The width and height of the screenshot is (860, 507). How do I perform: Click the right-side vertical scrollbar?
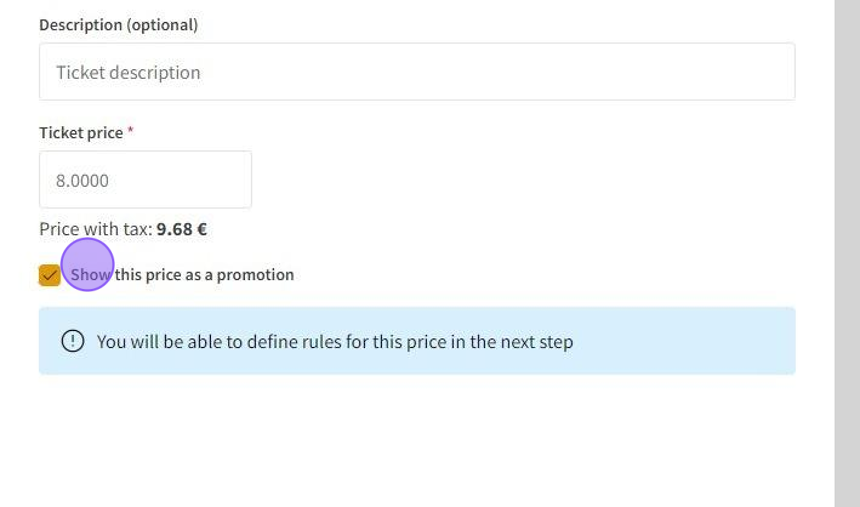click(x=847, y=250)
